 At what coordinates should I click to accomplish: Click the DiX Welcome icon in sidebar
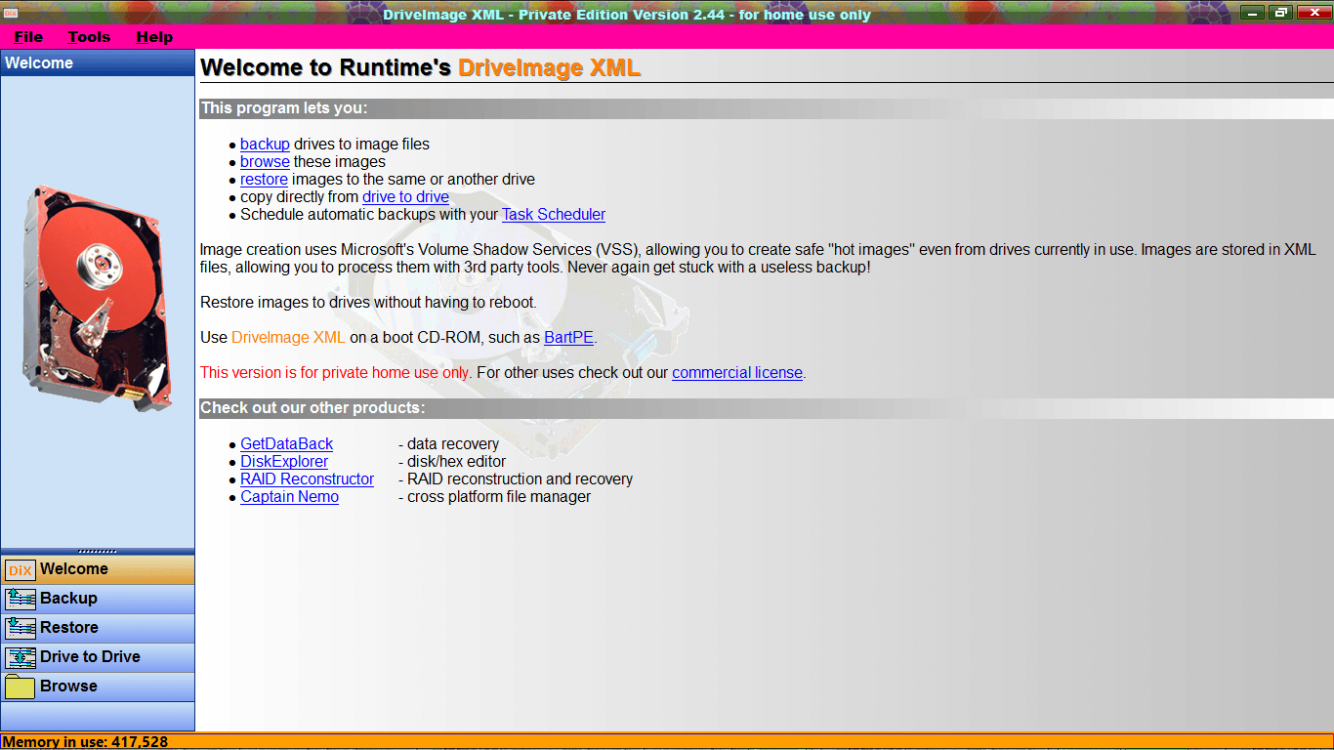pos(20,570)
